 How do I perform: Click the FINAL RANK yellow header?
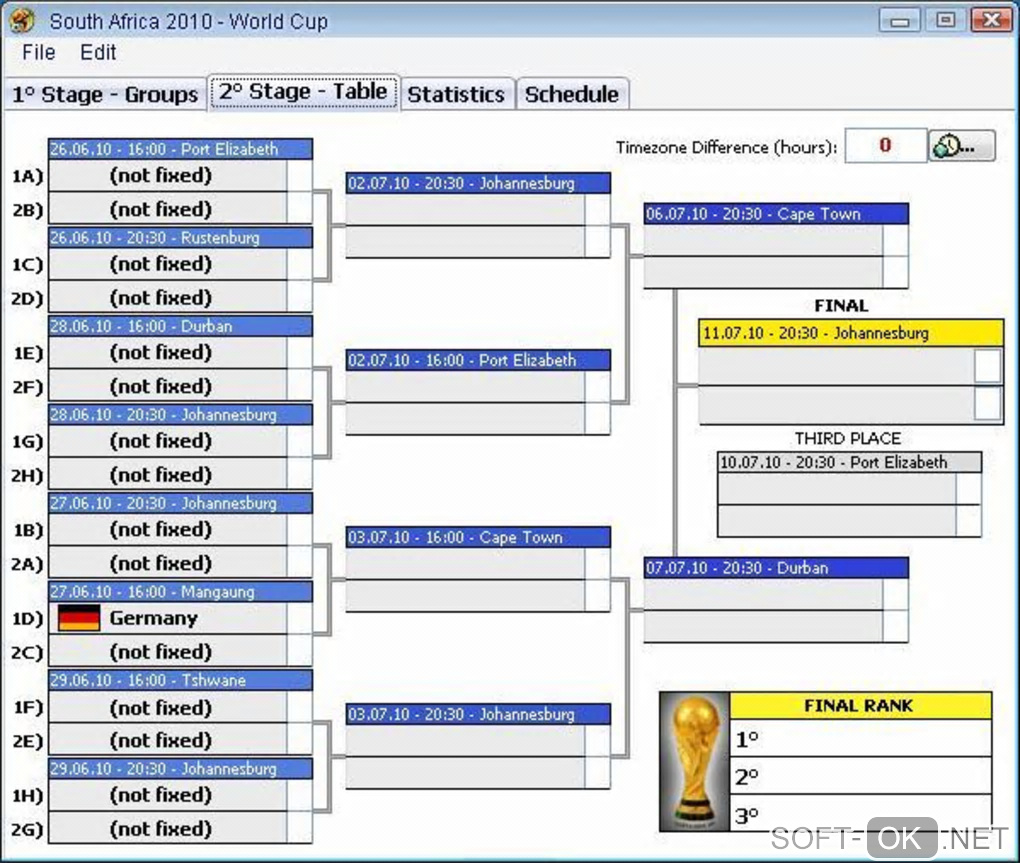[861, 706]
